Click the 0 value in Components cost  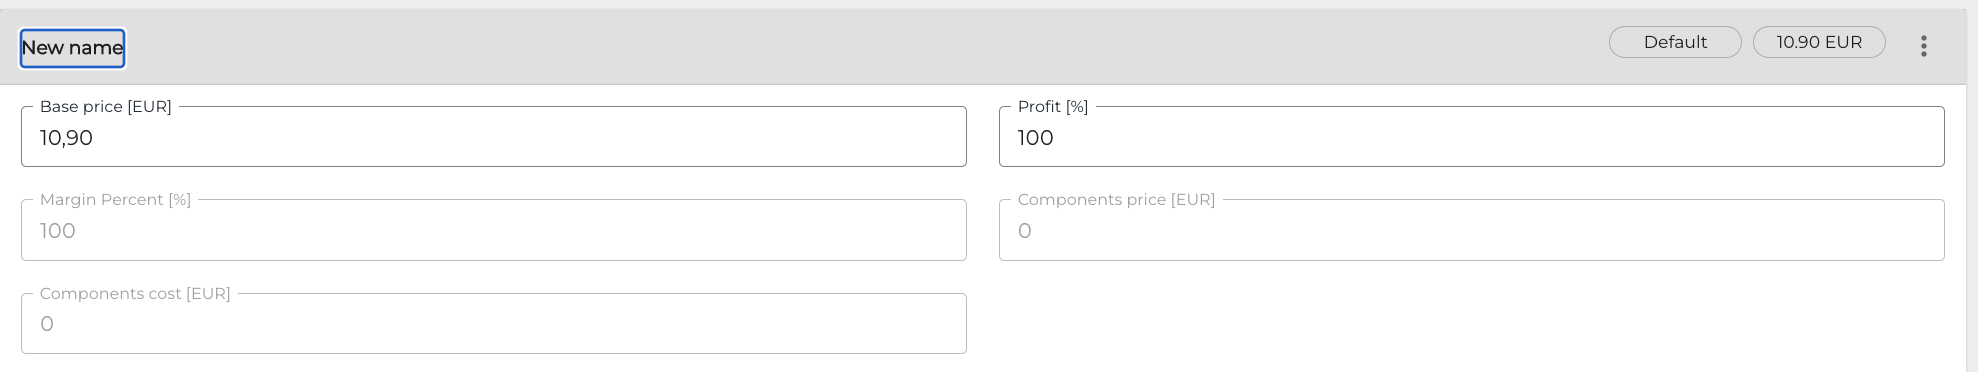[x=47, y=324]
